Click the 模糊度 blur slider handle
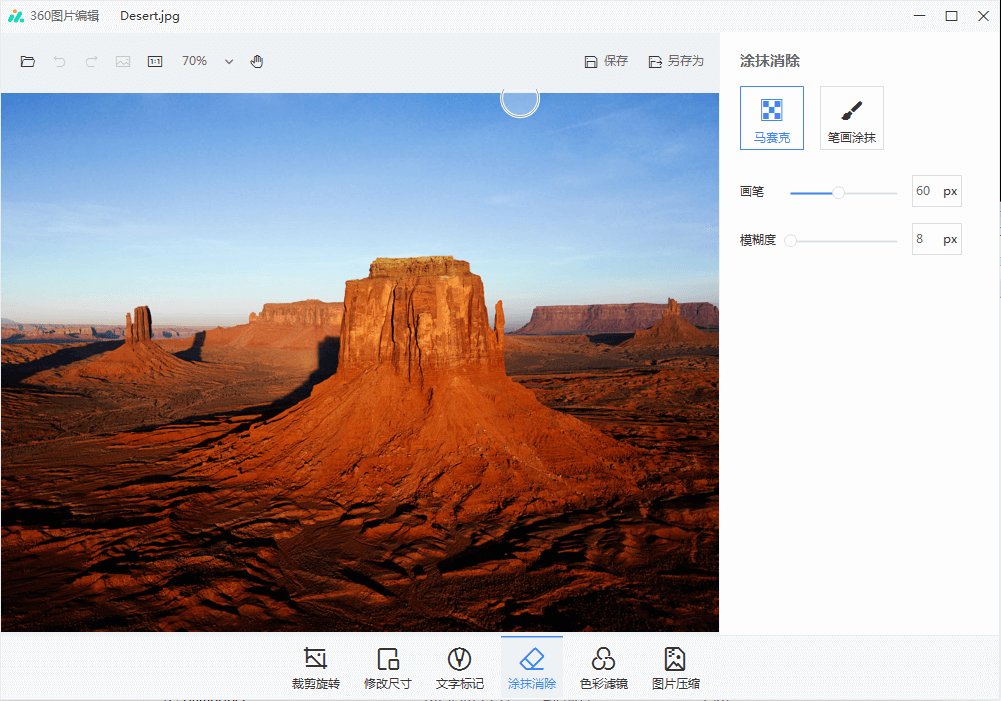 [x=790, y=240]
